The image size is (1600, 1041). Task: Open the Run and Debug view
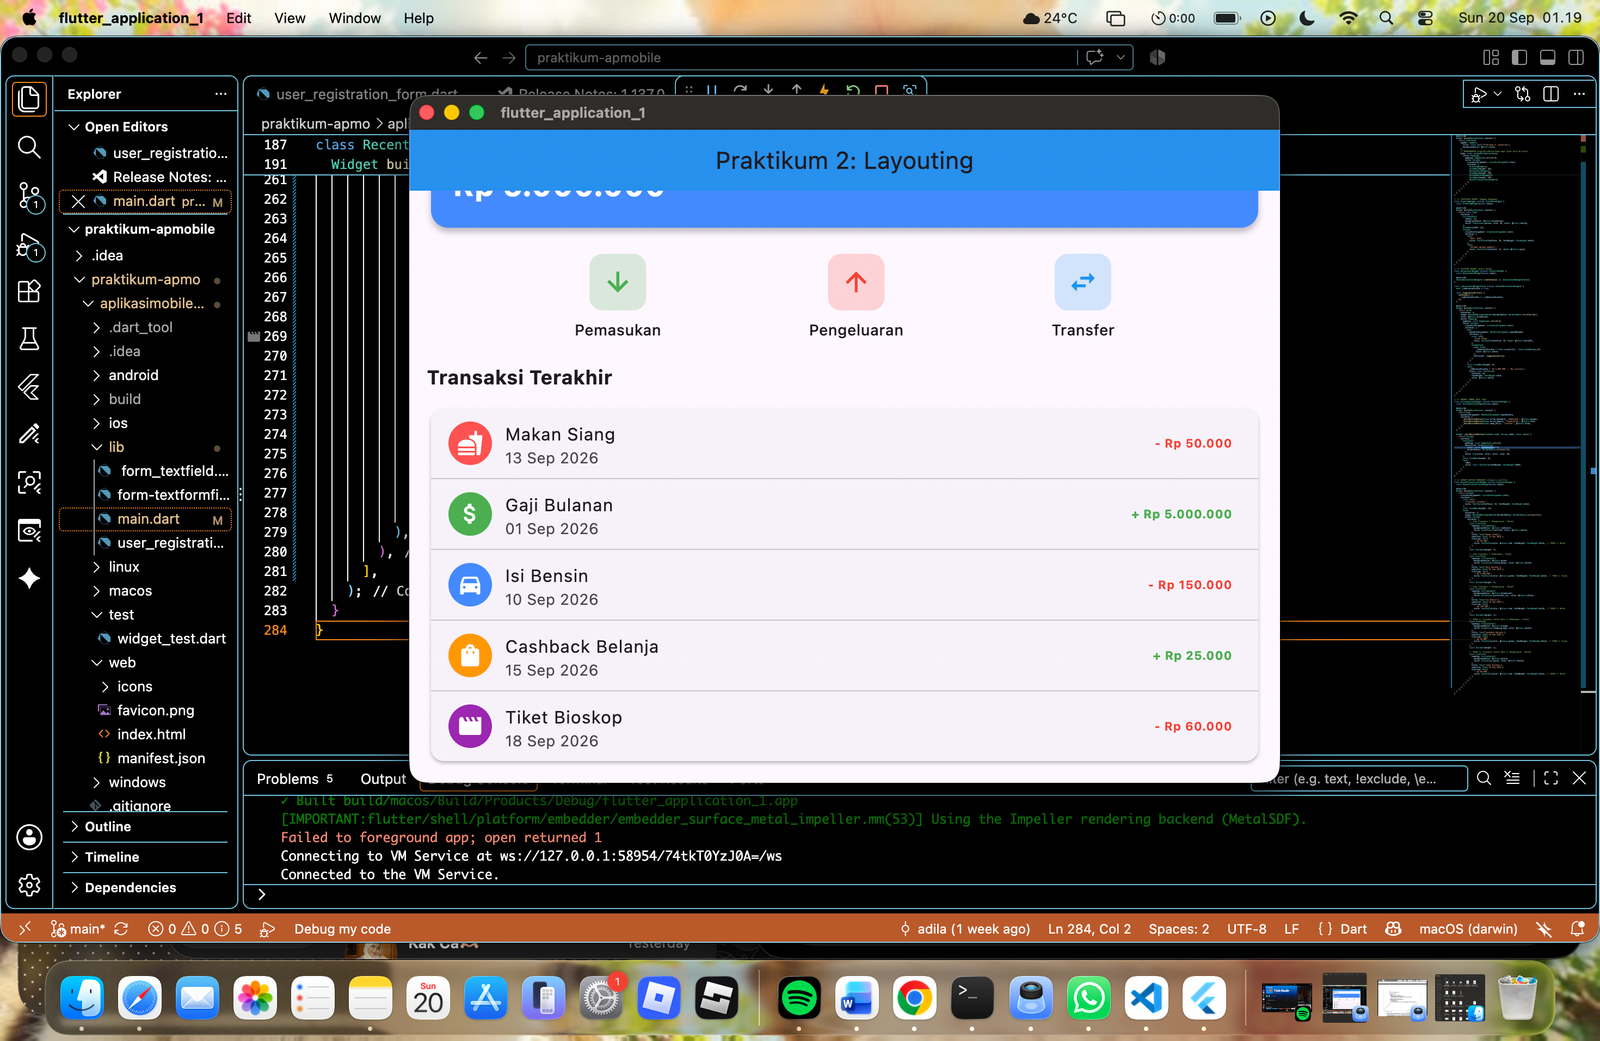(x=29, y=246)
